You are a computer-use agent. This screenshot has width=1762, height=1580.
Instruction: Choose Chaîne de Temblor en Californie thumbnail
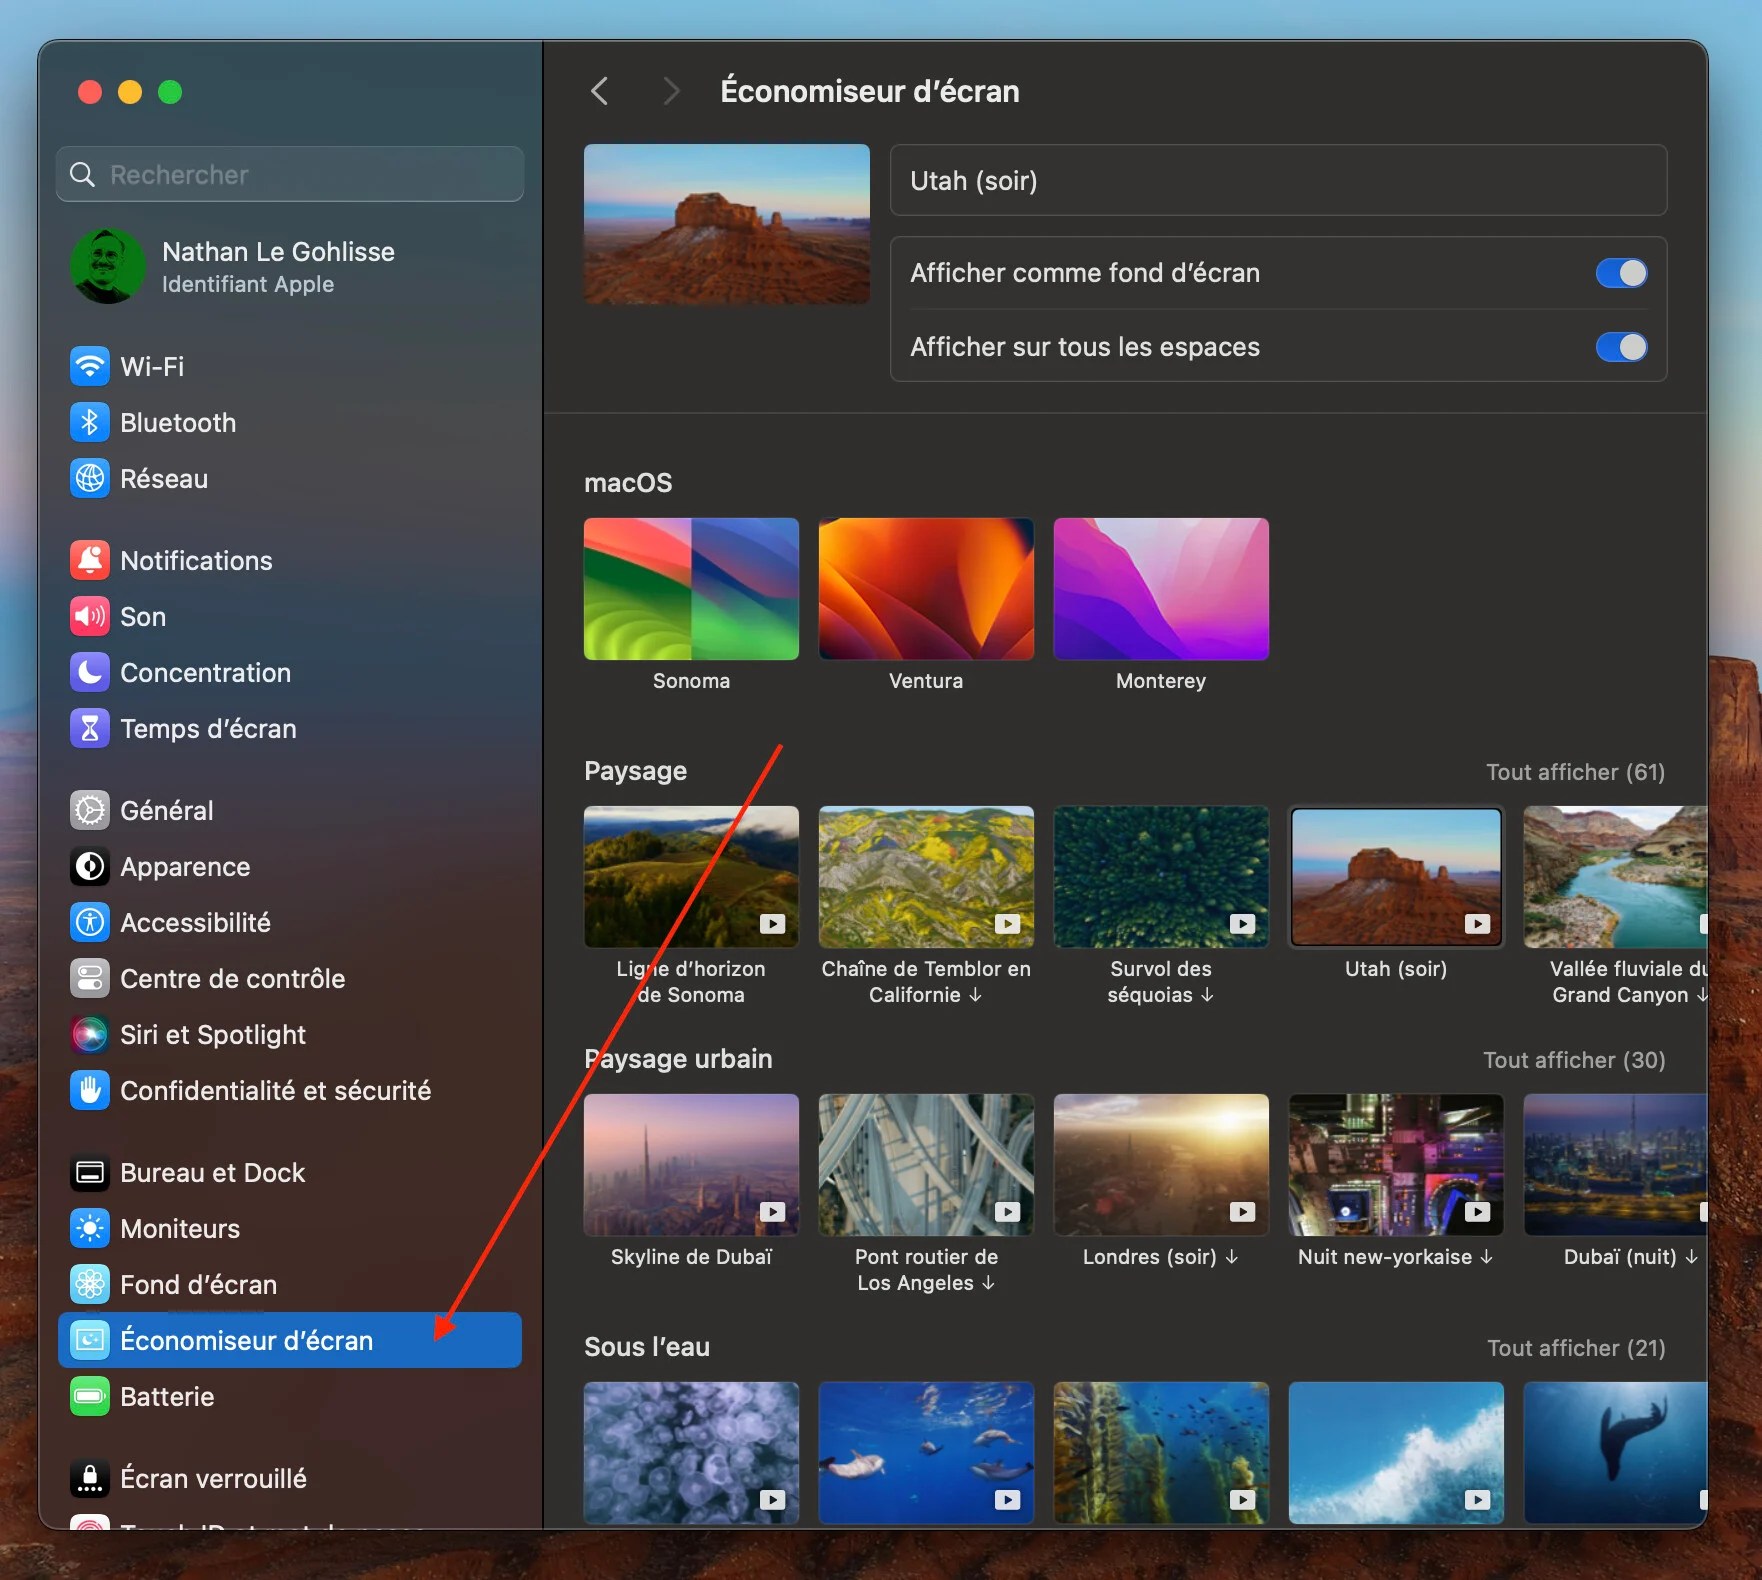[926, 877]
